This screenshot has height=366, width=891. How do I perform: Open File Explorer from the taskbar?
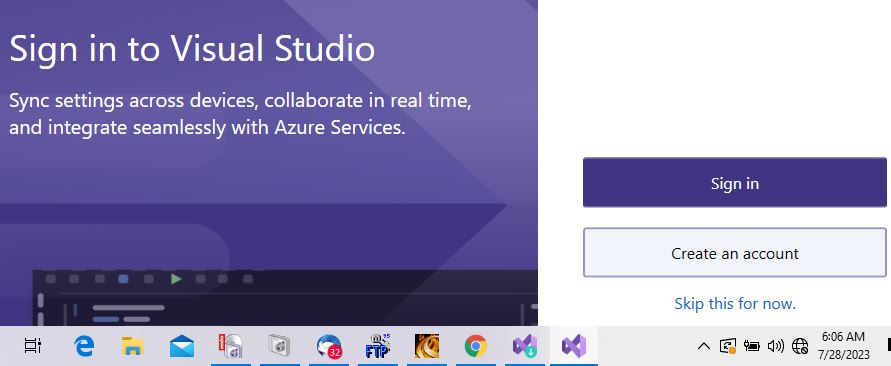point(133,346)
